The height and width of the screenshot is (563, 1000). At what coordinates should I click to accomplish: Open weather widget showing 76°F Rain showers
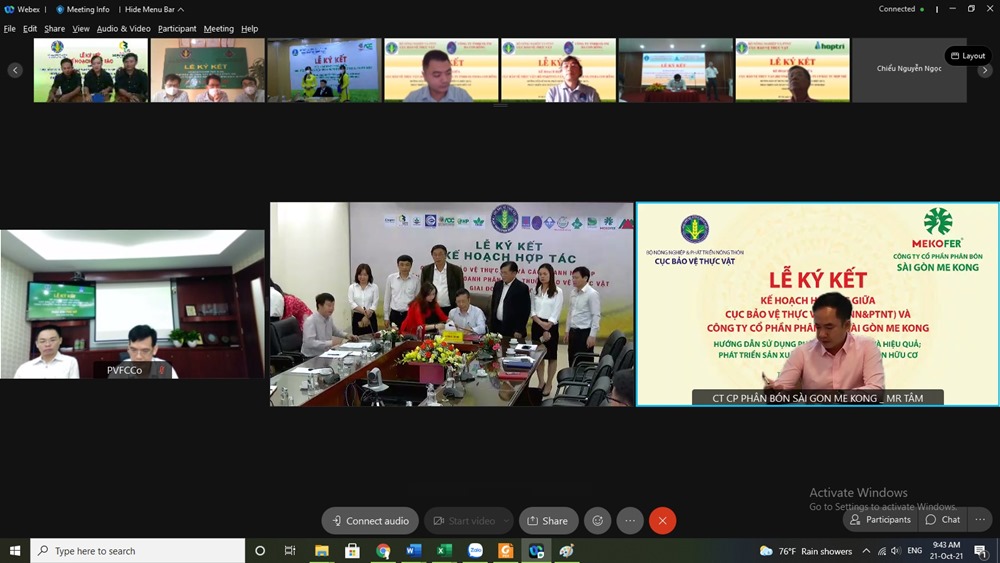tap(806, 551)
